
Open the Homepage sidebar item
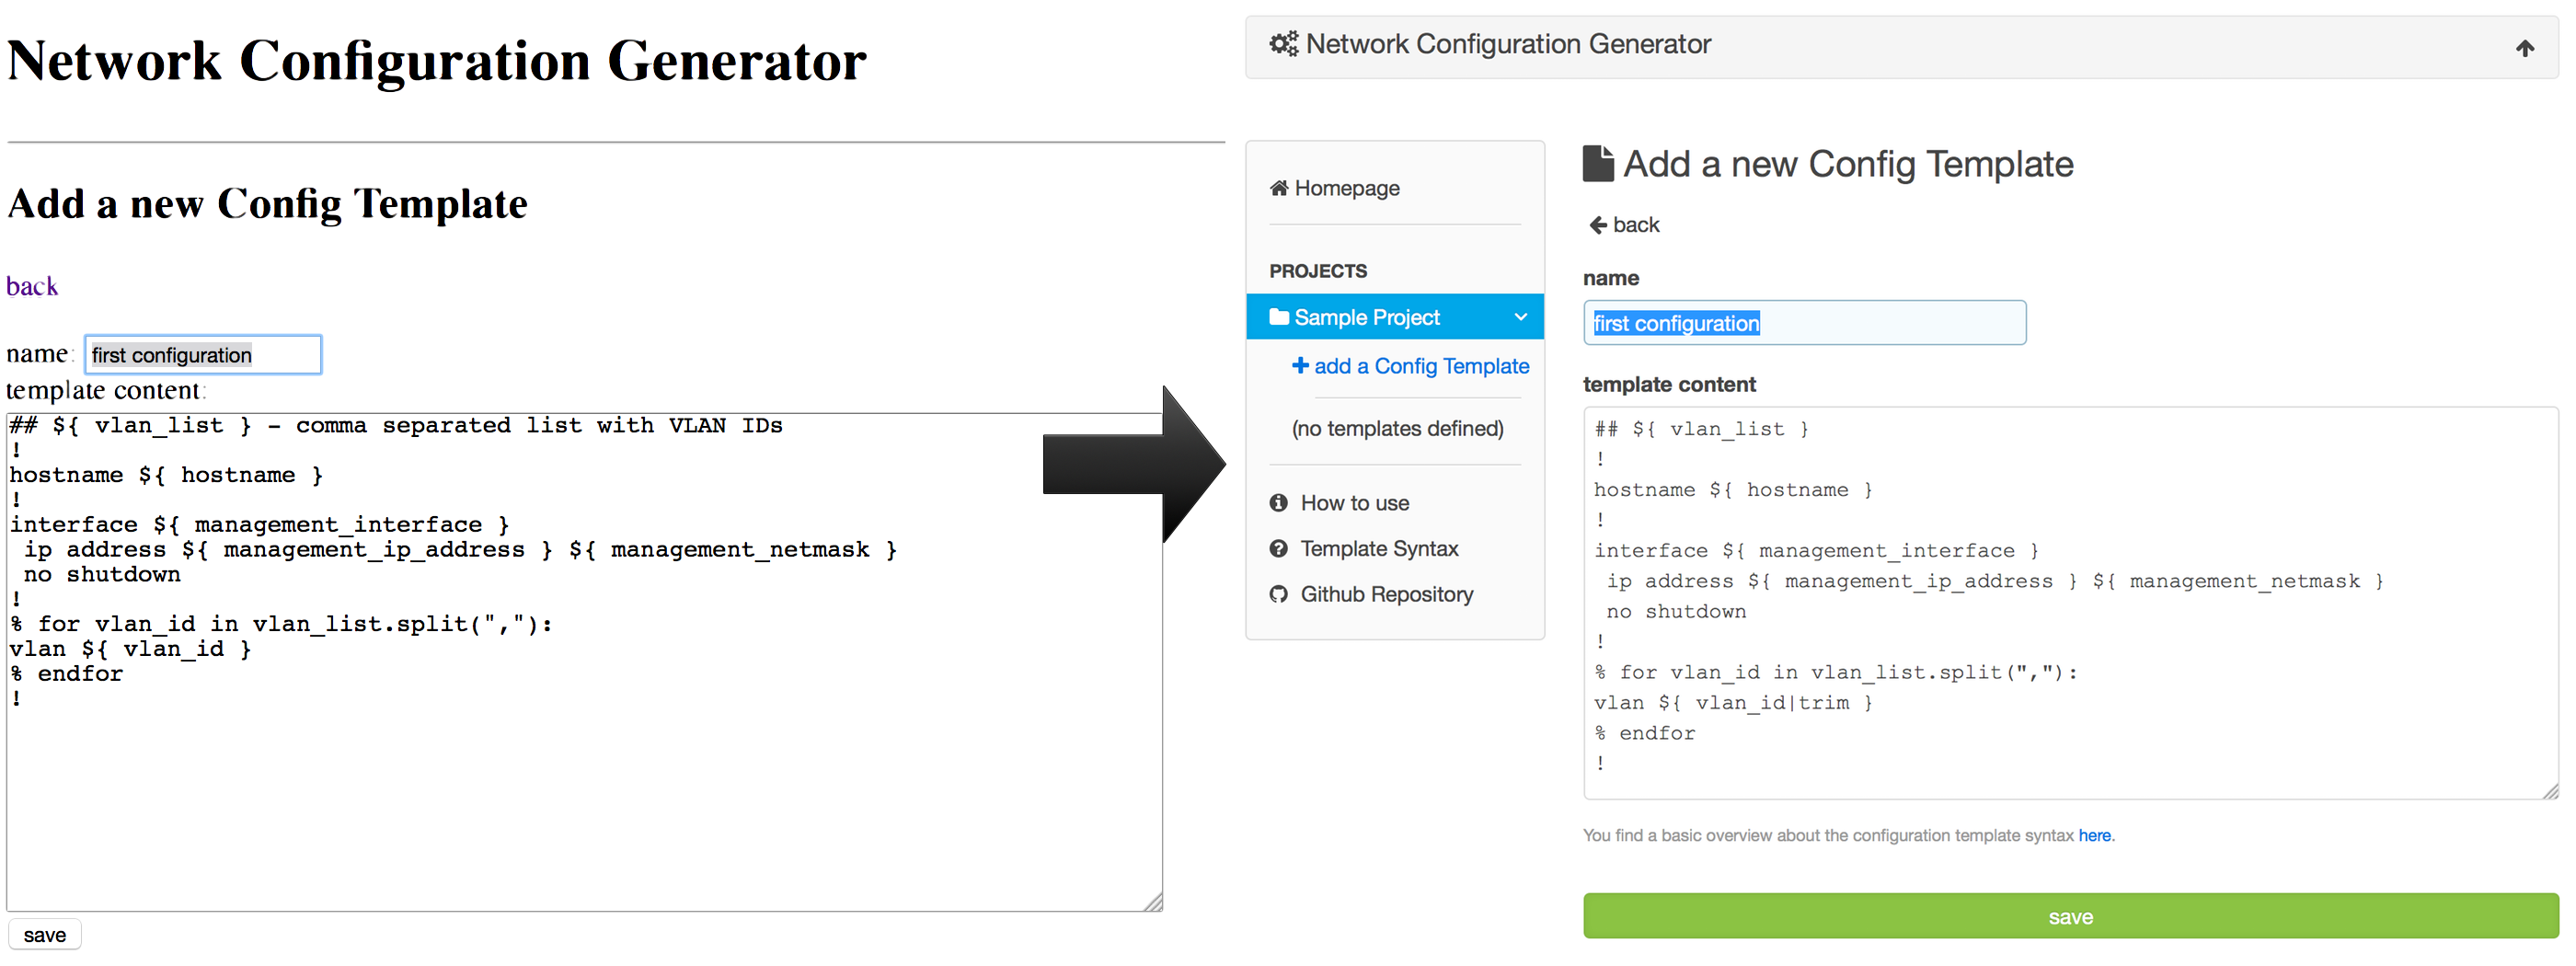pyautogui.click(x=1335, y=188)
